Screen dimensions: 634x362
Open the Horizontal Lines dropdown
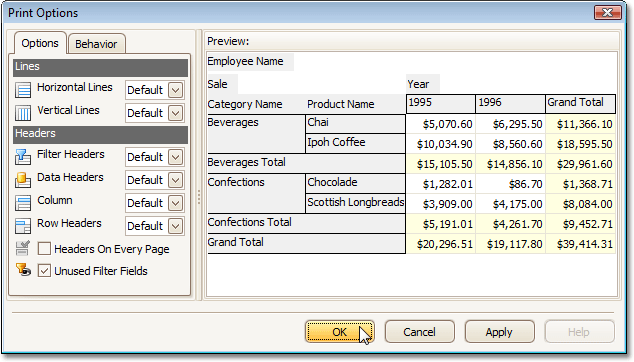point(175,90)
